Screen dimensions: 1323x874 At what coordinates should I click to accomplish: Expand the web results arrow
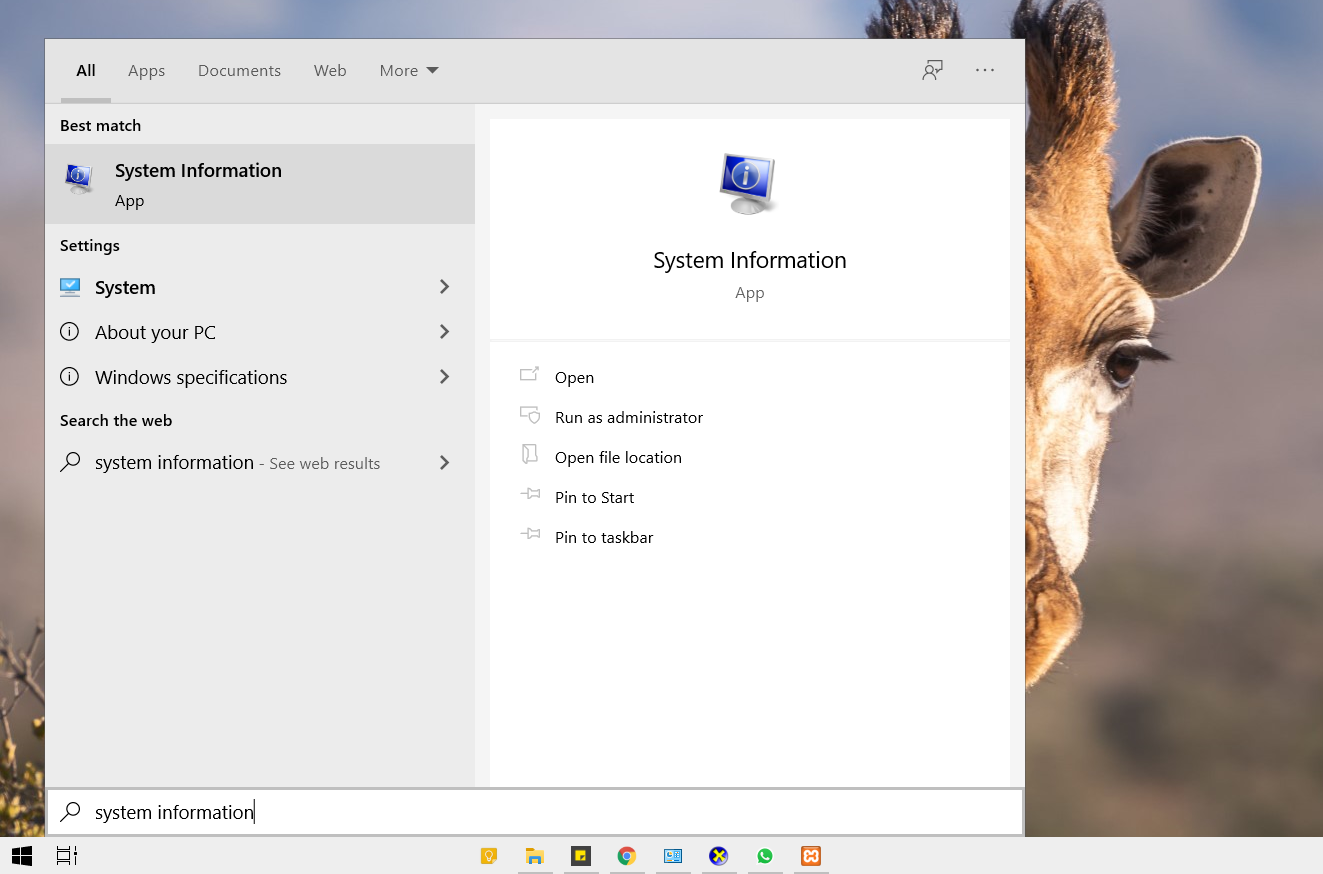pos(445,462)
